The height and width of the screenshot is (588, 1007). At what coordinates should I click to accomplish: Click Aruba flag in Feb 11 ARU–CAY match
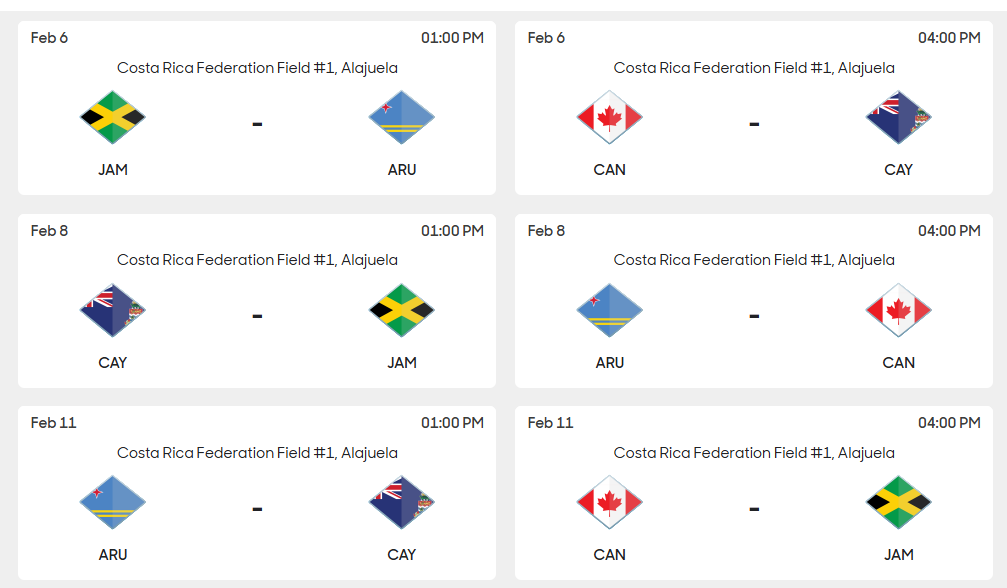pyautogui.click(x=112, y=503)
